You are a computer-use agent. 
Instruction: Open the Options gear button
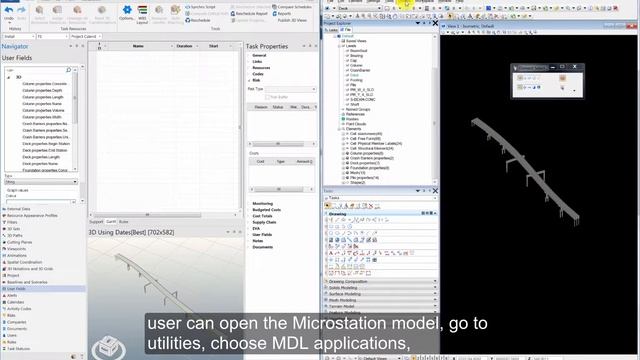click(127, 13)
